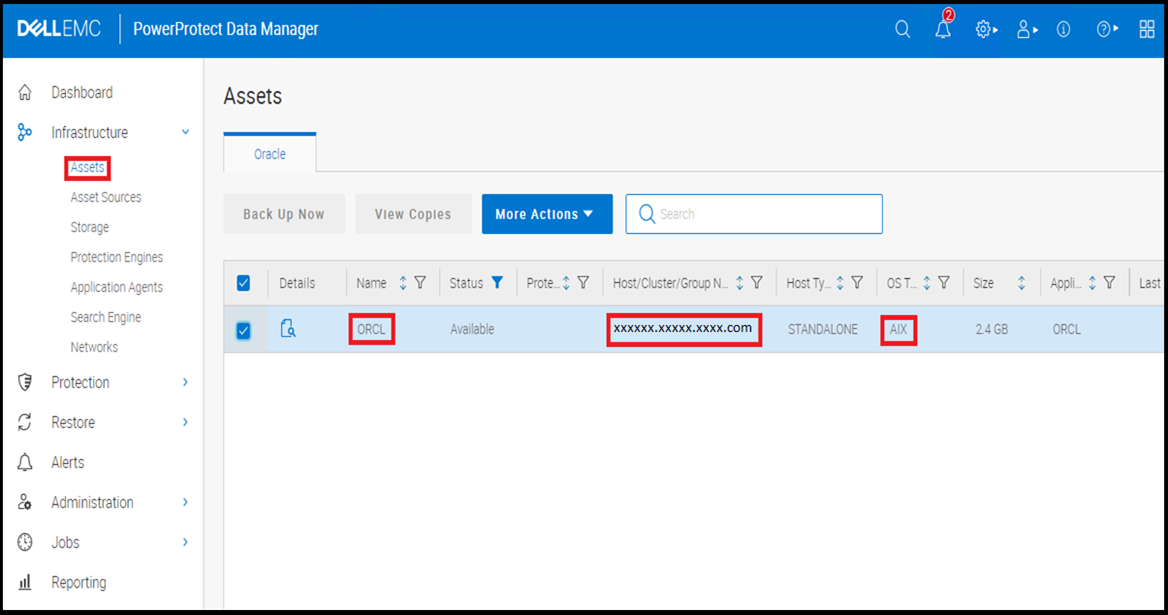The height and width of the screenshot is (615, 1168).
Task: Open Application Agents menu item
Action: pyautogui.click(x=116, y=287)
